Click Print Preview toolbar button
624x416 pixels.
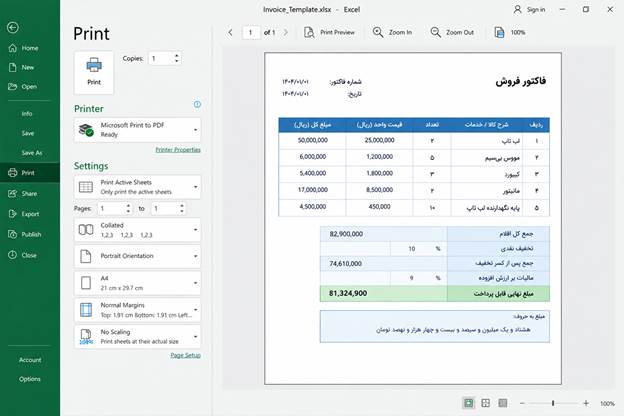(329, 33)
